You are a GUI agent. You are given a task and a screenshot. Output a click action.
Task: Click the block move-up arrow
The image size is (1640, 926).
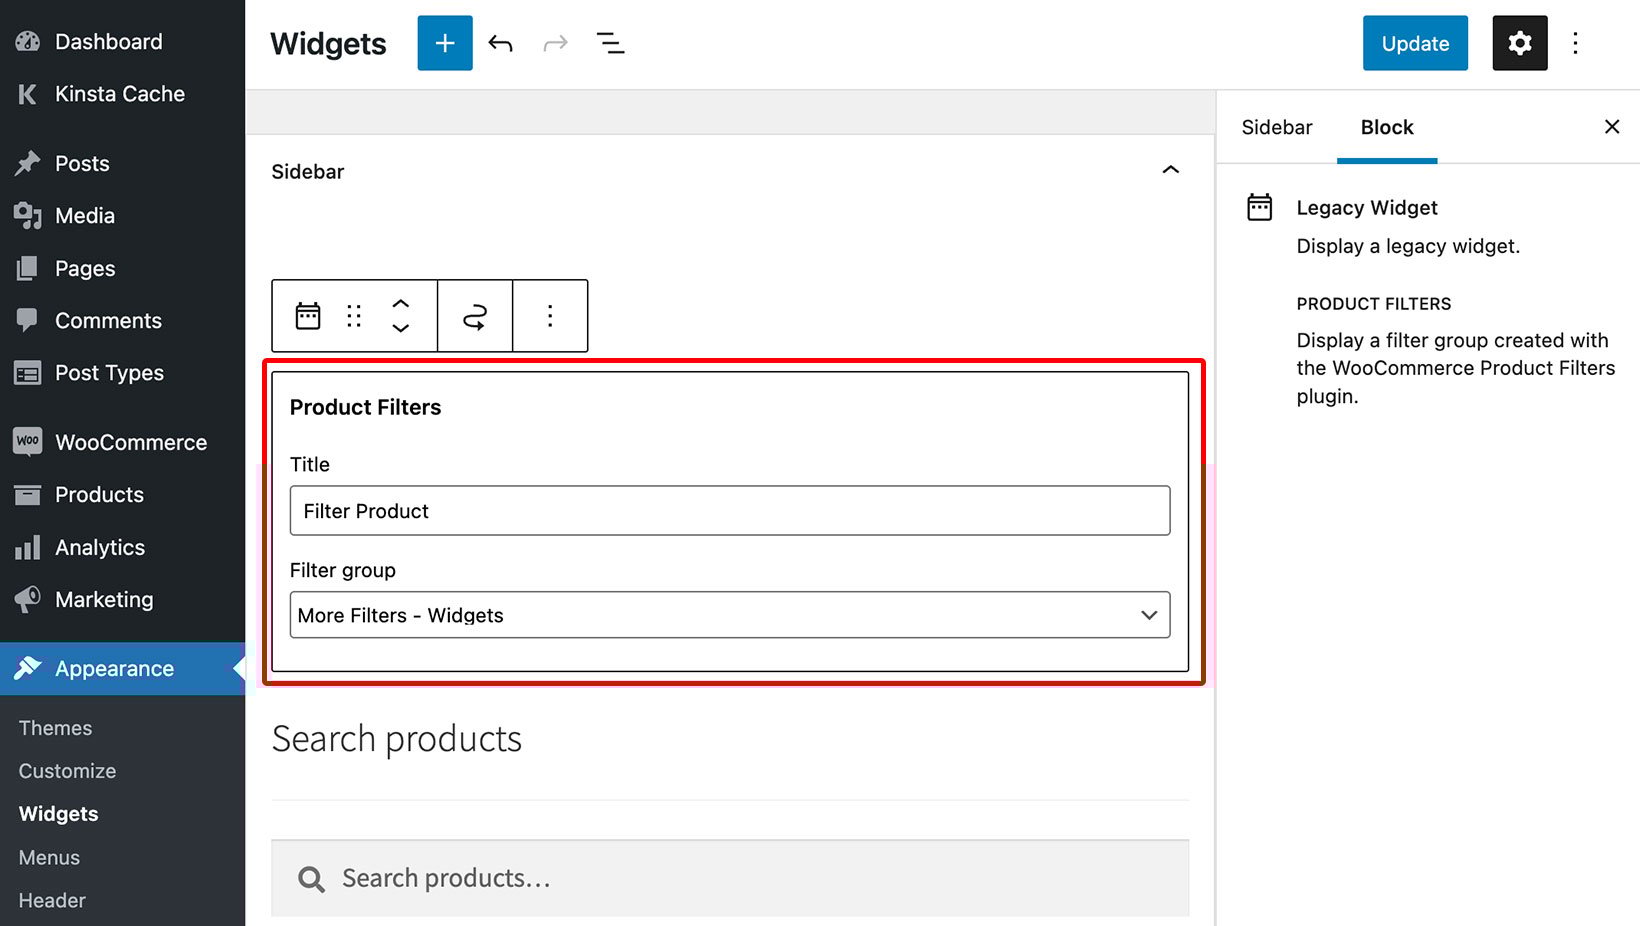coord(401,303)
